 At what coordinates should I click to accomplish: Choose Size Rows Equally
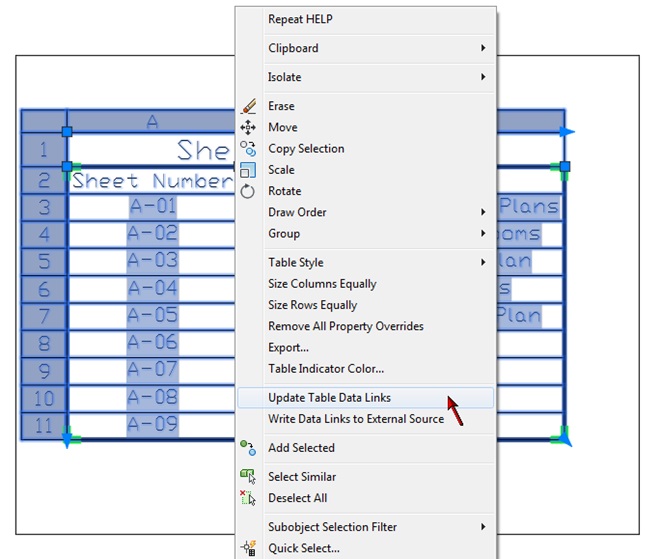(366, 305)
